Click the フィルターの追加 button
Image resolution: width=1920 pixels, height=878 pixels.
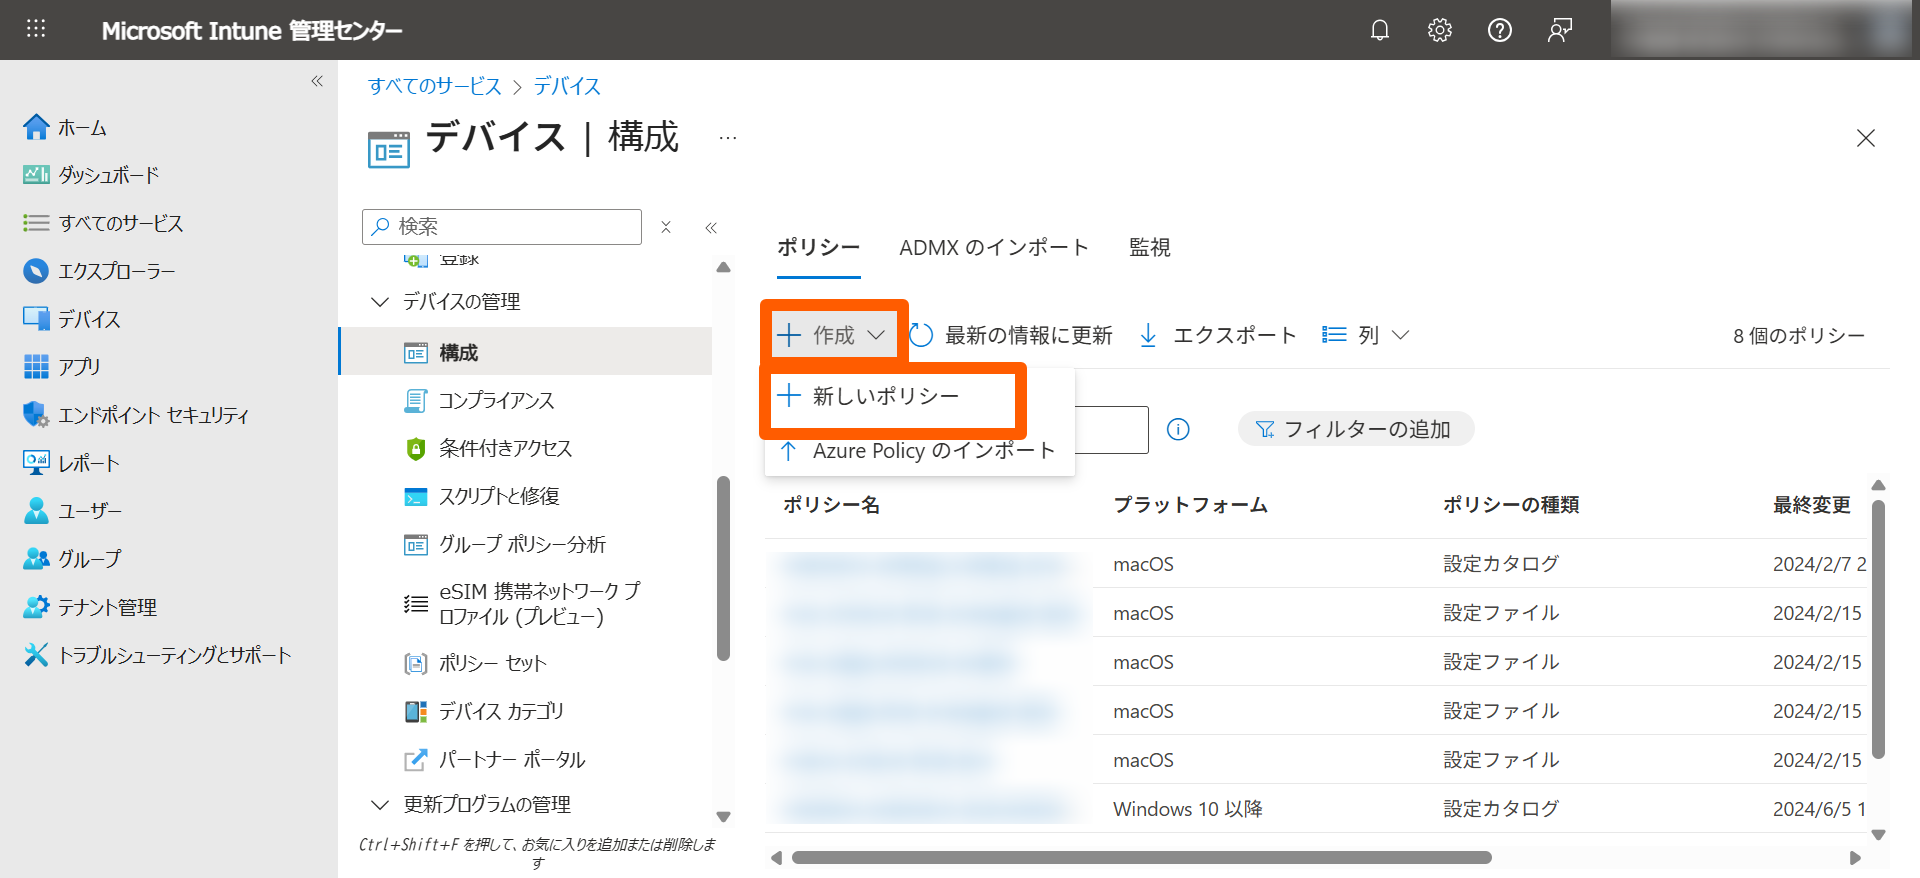tap(1355, 430)
